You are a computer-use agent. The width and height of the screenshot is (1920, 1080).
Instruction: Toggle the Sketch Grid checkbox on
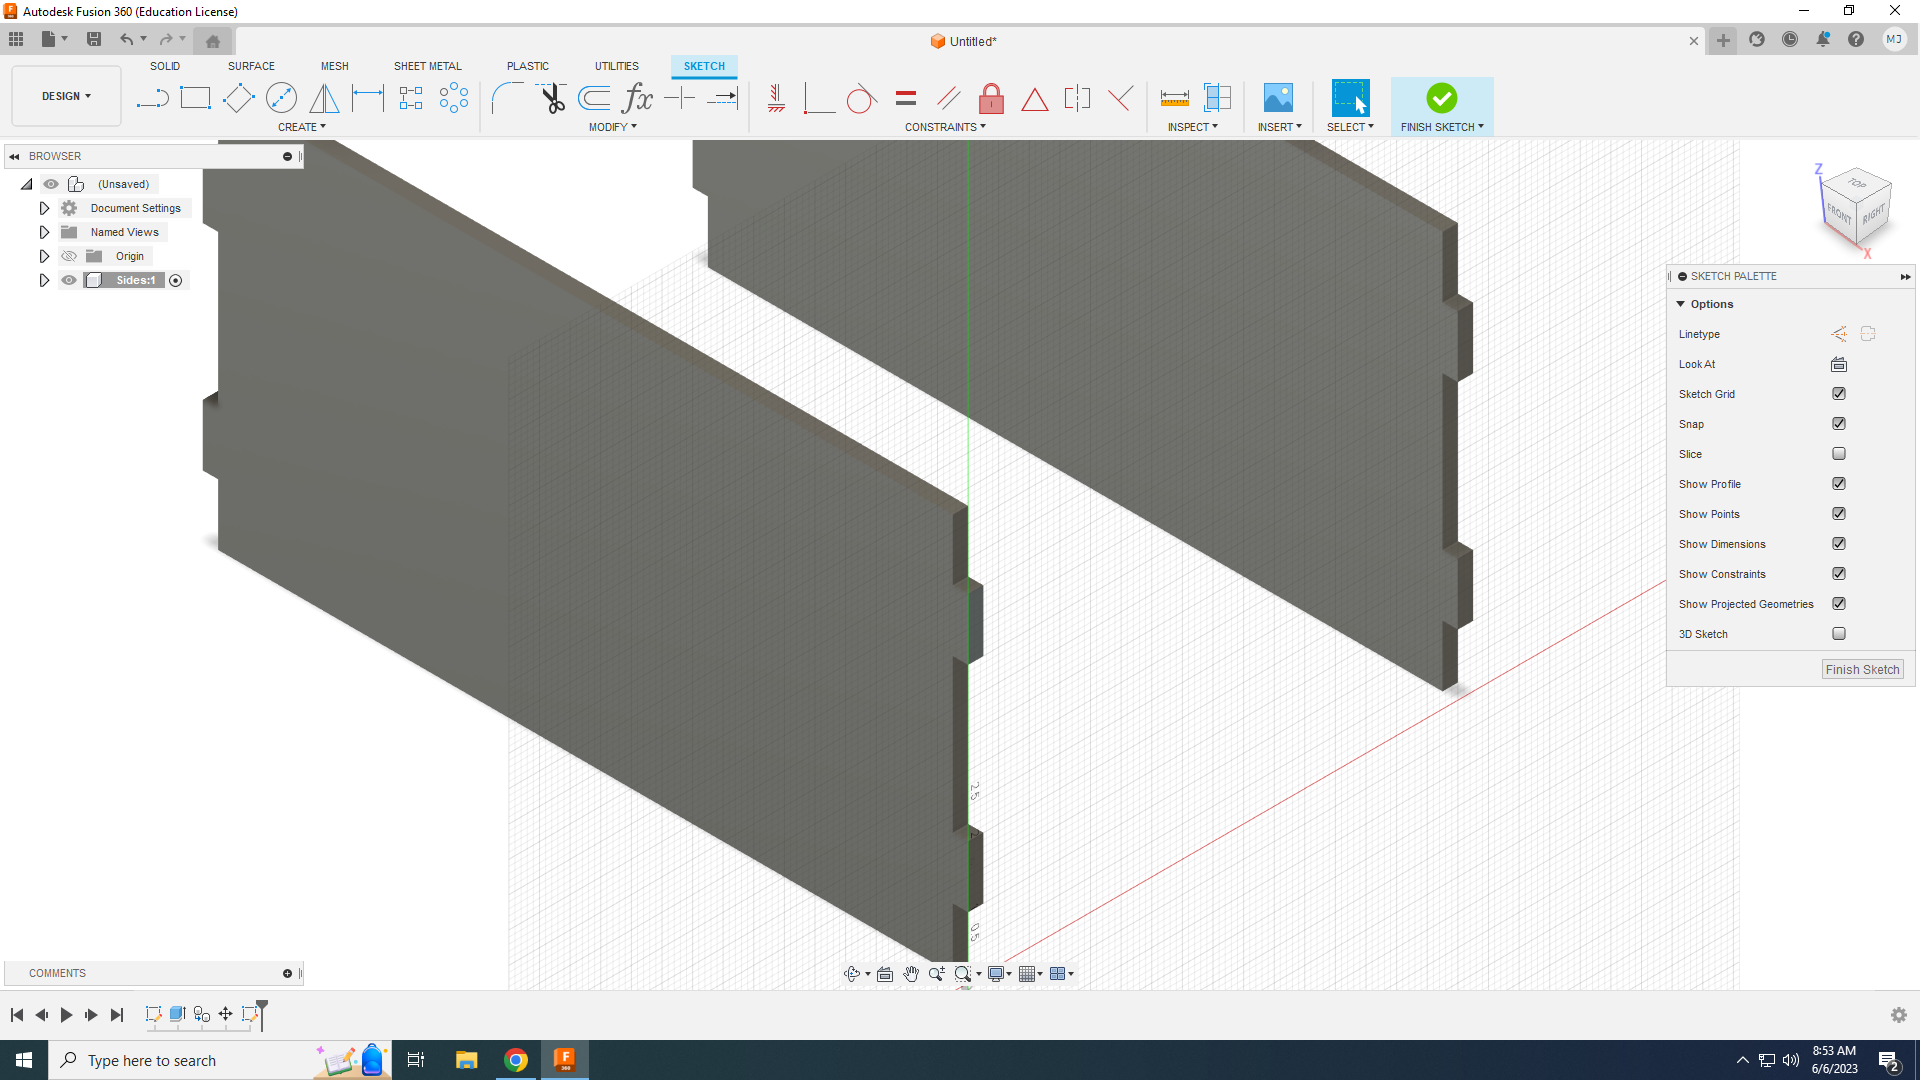(x=1840, y=393)
